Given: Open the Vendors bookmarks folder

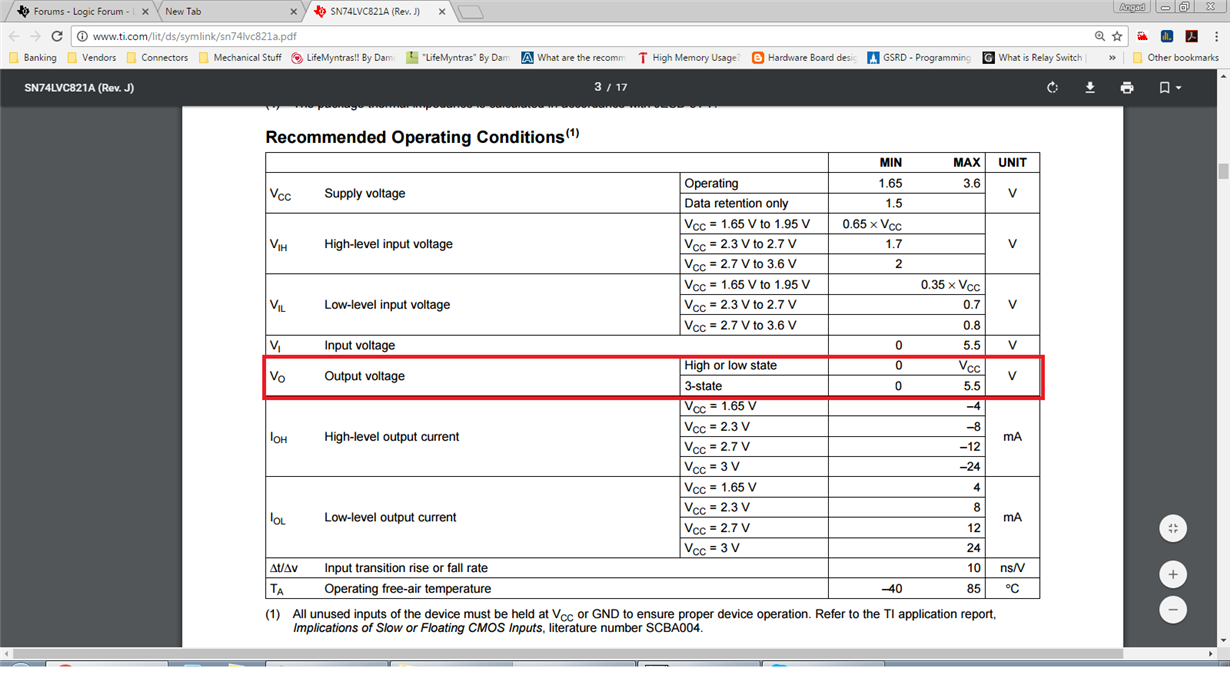Looking at the screenshot, I should pos(91,58).
